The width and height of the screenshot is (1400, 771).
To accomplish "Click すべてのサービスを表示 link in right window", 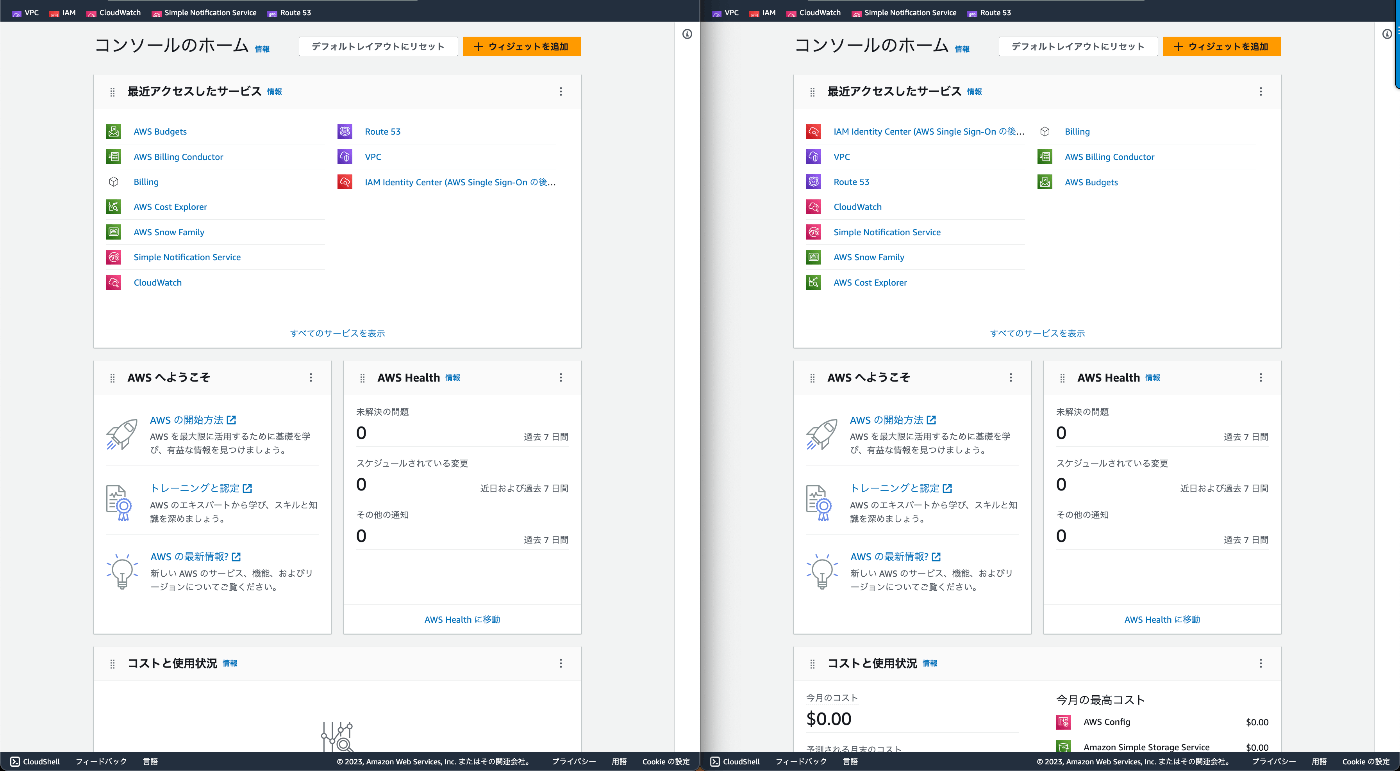I will [x=1038, y=333].
